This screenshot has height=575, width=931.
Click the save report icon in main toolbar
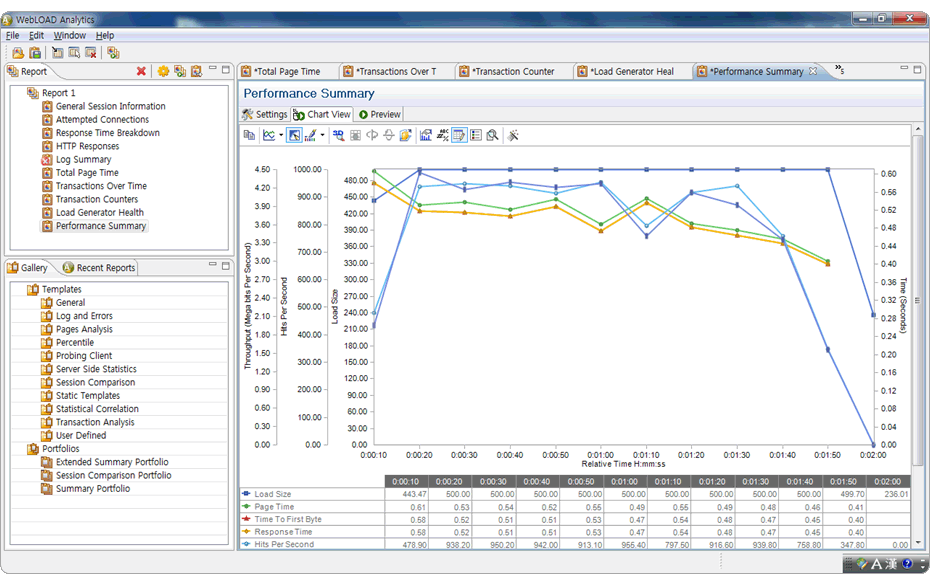coord(35,53)
